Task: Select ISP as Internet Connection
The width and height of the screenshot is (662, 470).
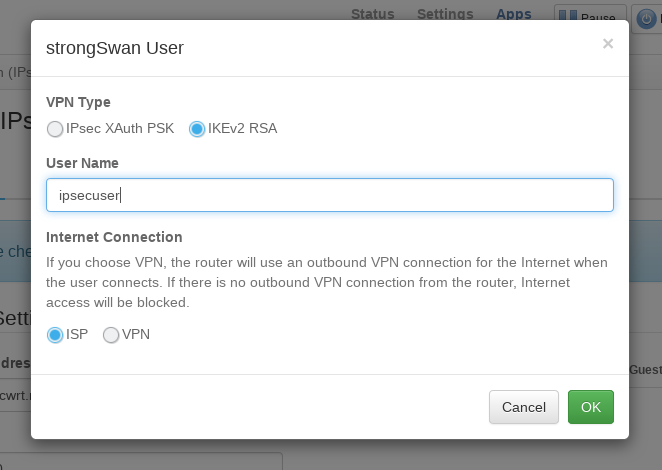Action: pos(55,334)
